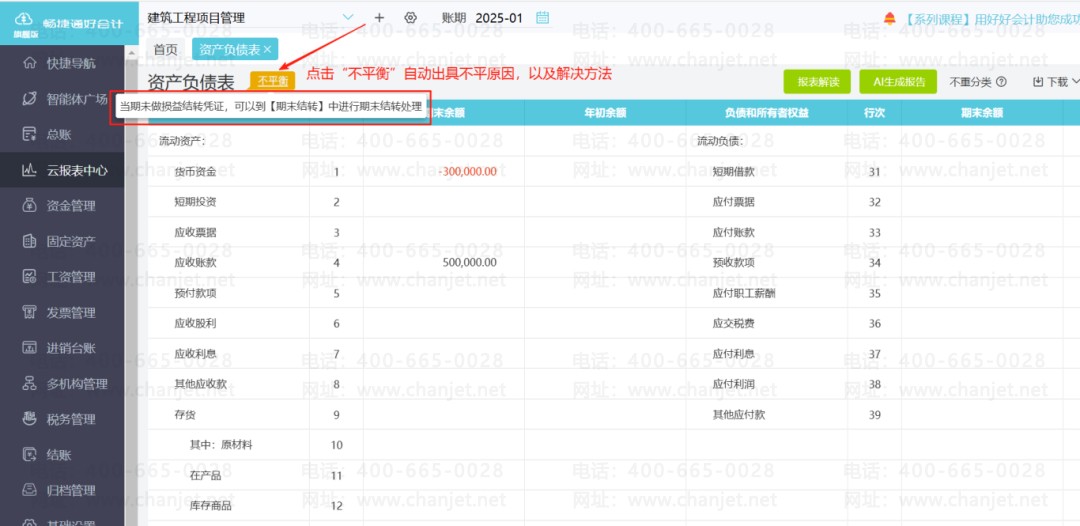Open the 下载 dropdown menu
Image resolution: width=1080 pixels, height=526 pixels.
click(1056, 82)
